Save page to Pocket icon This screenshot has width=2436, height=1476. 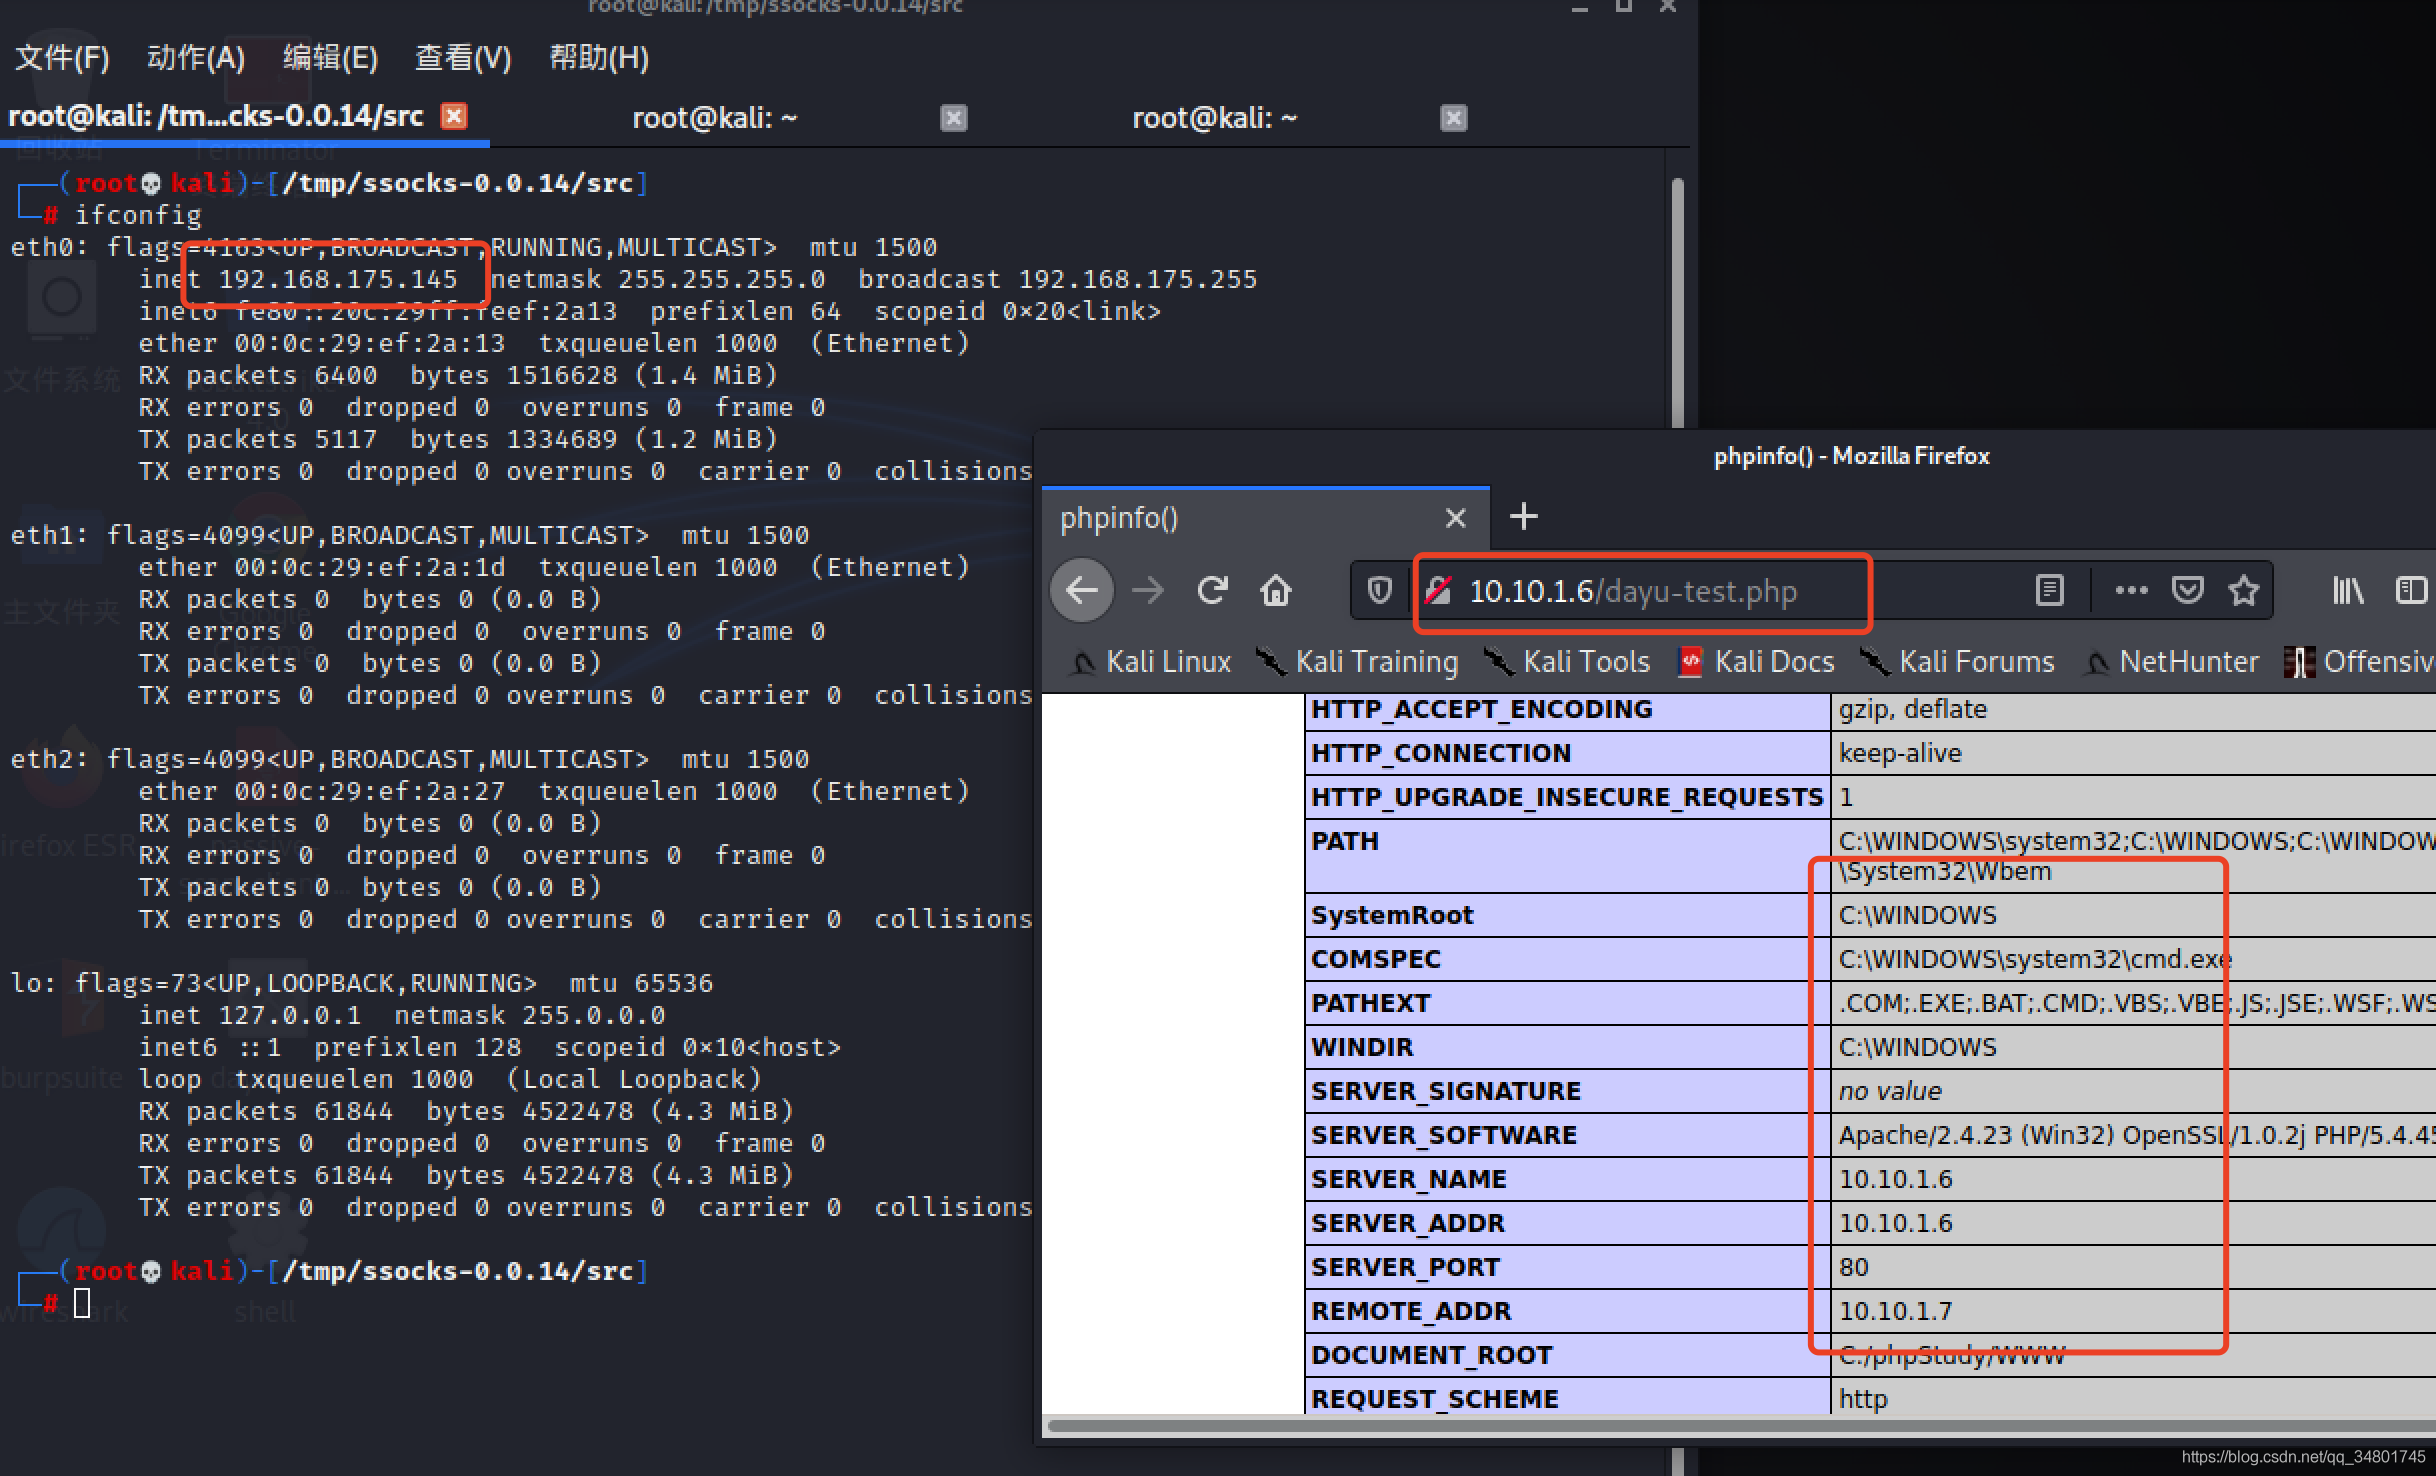(2187, 590)
